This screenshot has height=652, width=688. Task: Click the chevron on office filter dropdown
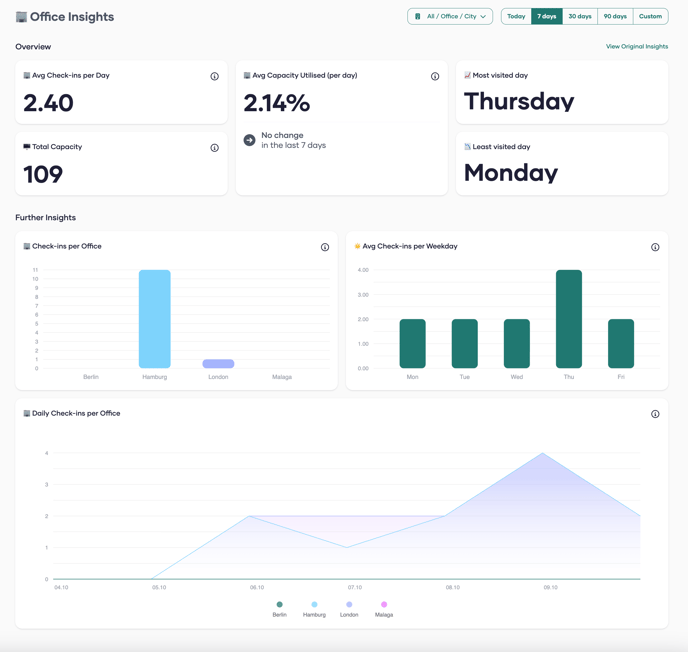click(x=483, y=17)
